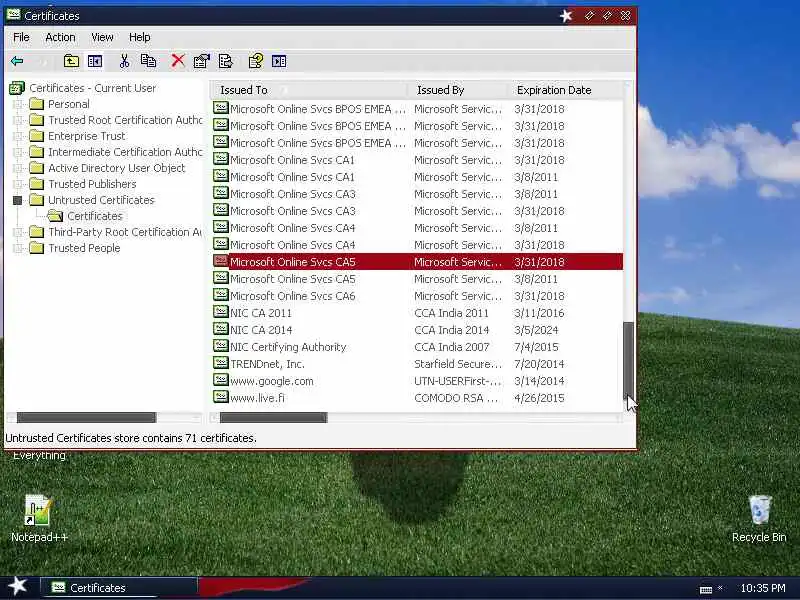Click the Recycle Bin desktop icon
800x600 pixels.
coord(760,510)
